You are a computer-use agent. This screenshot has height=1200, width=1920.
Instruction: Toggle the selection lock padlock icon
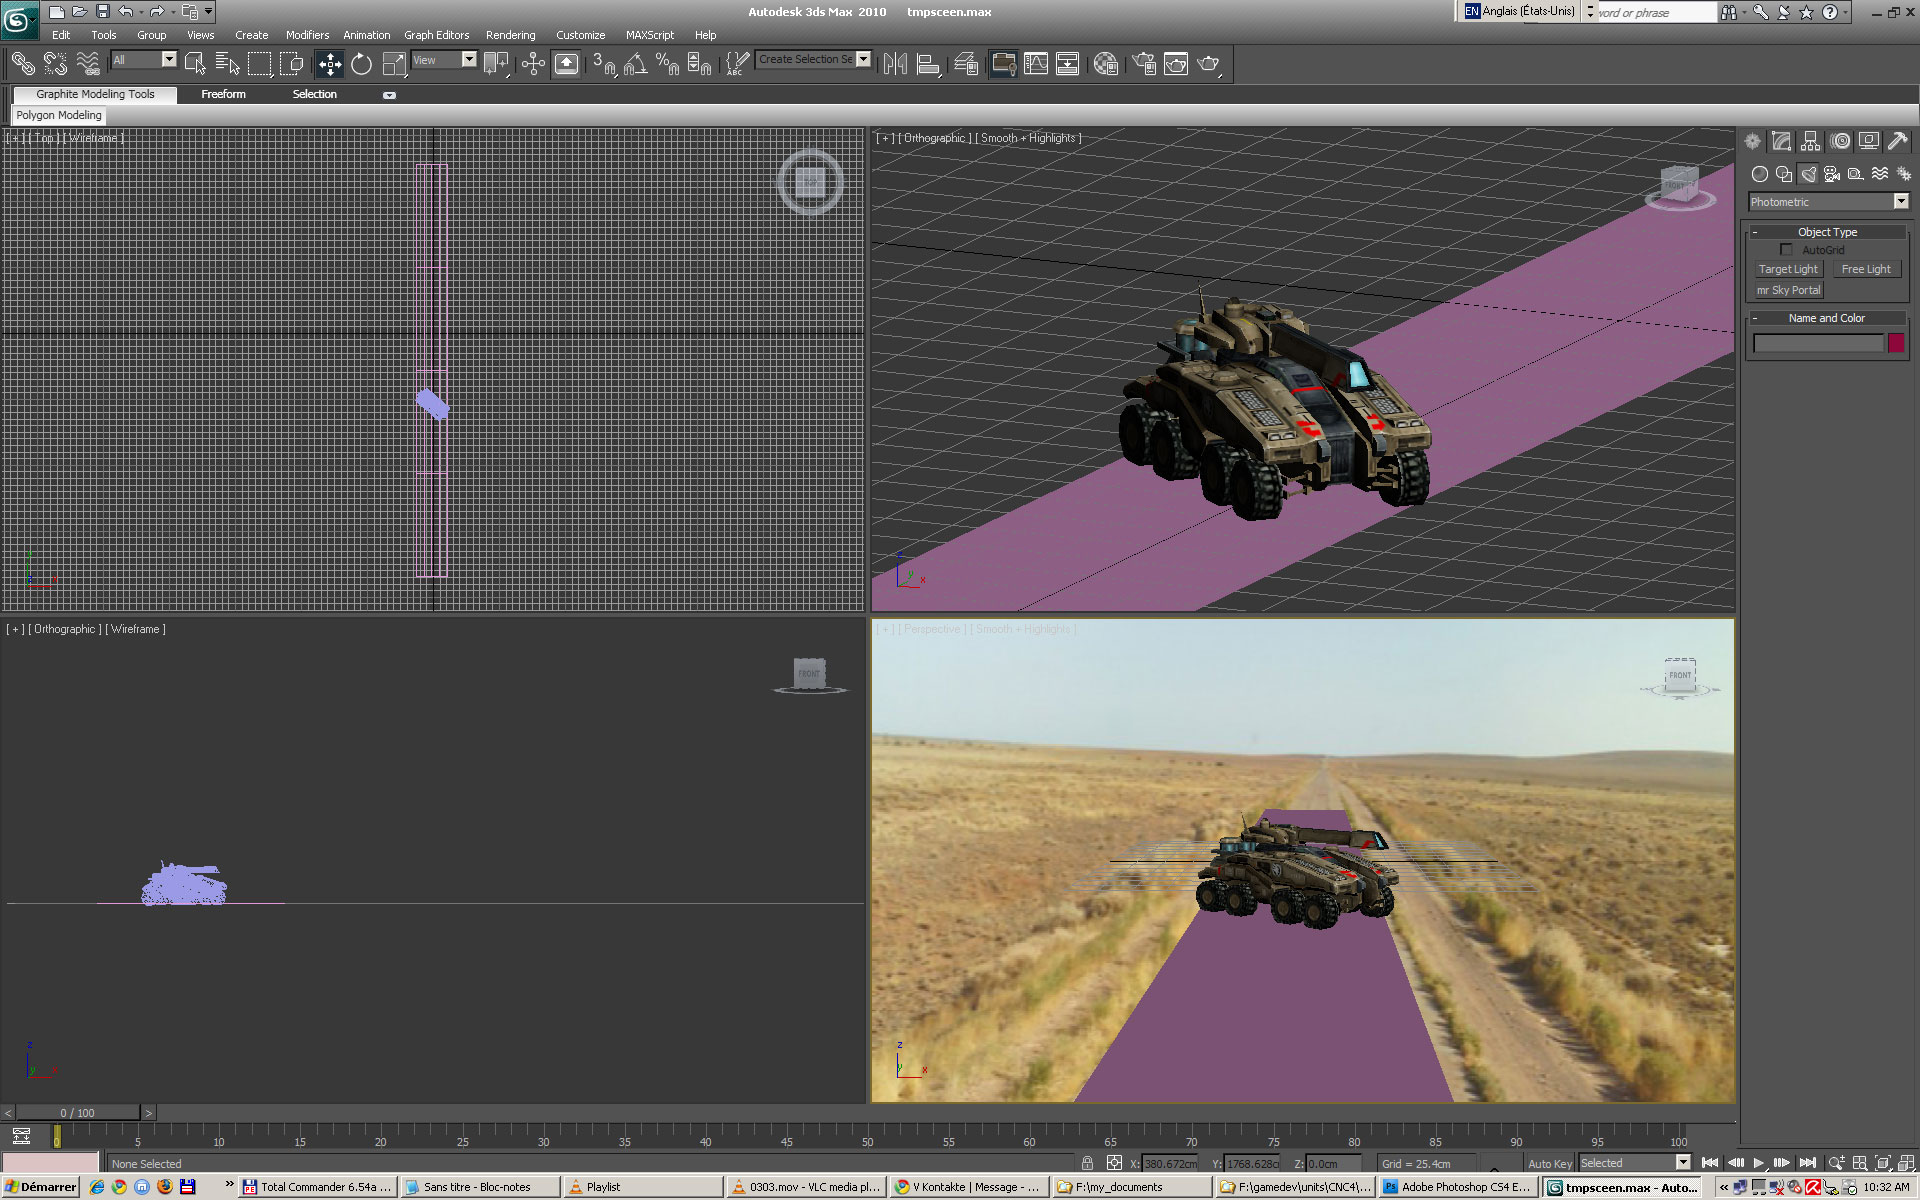1087,1163
